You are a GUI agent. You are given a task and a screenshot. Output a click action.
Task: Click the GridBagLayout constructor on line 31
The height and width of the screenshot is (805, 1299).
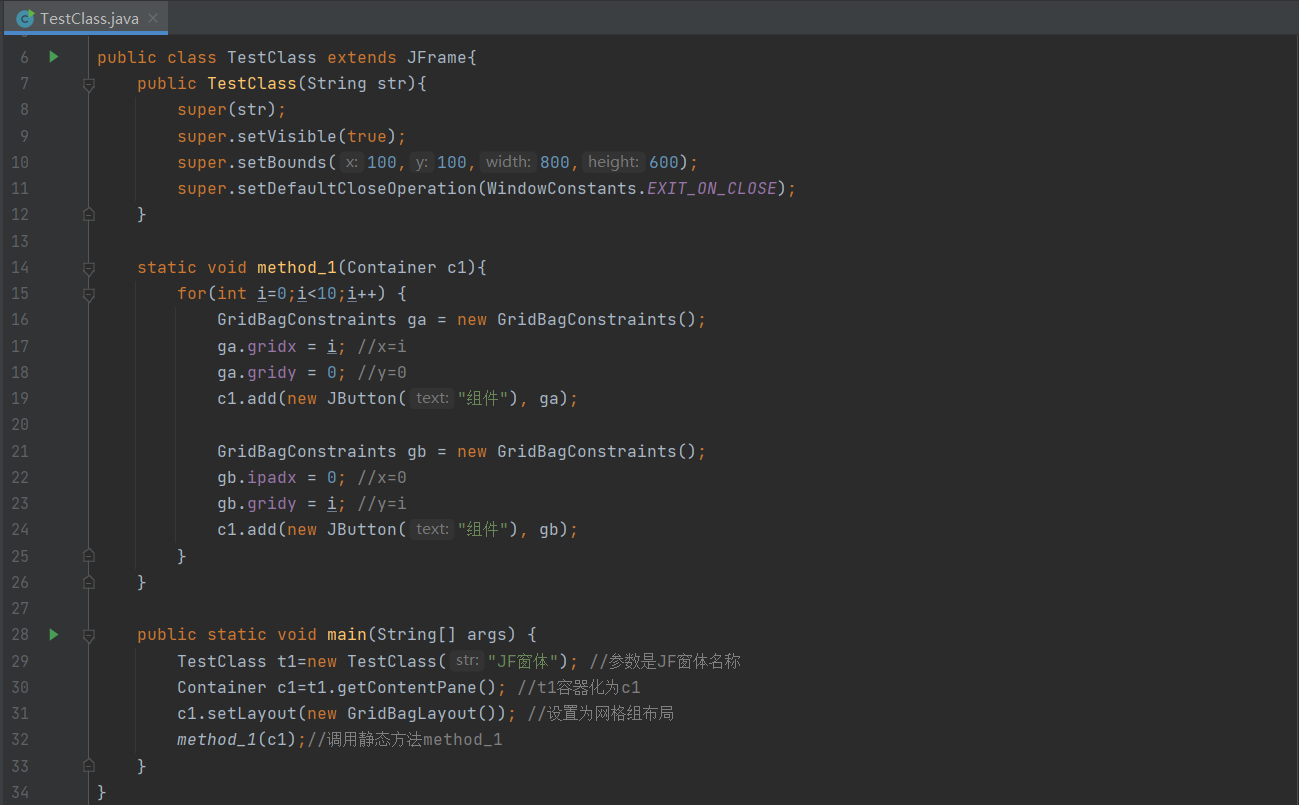(412, 713)
